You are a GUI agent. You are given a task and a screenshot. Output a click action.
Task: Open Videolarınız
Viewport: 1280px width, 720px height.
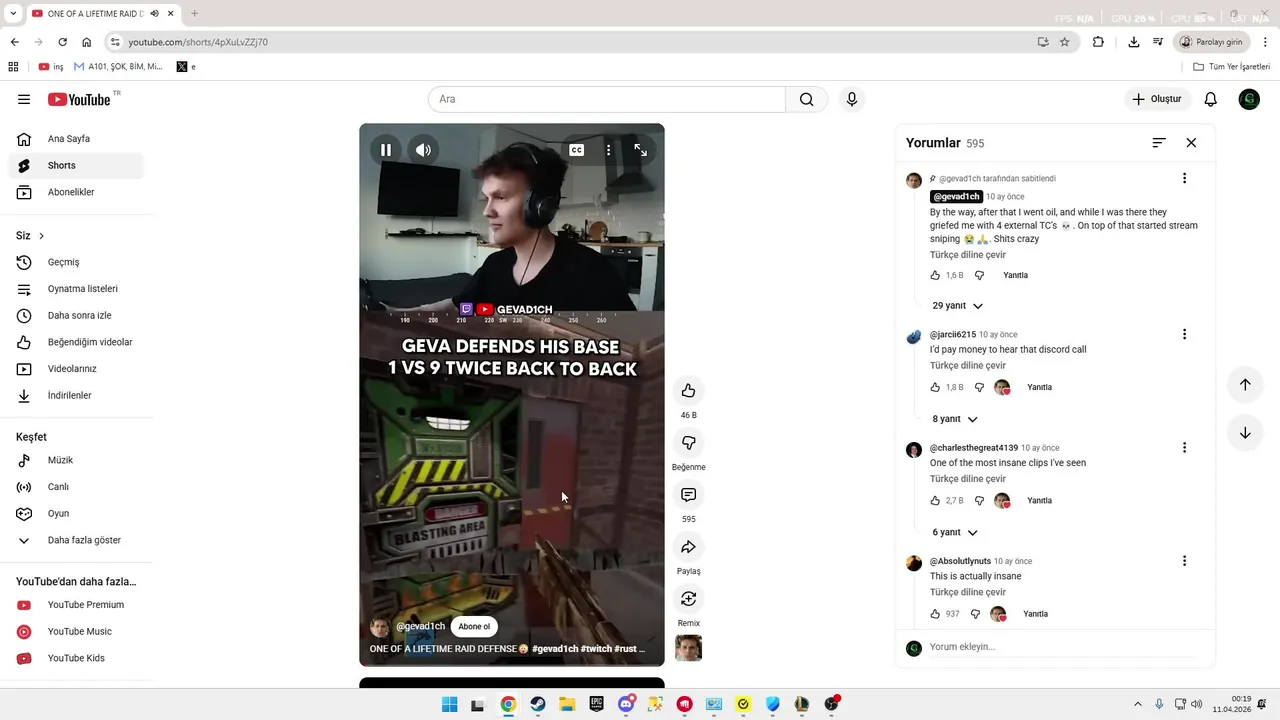pyautogui.click(x=76, y=369)
